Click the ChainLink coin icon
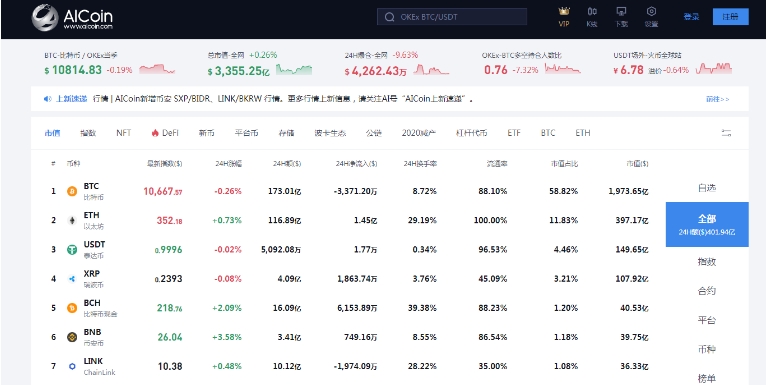The width and height of the screenshot is (767, 385). pyautogui.click(x=72, y=366)
